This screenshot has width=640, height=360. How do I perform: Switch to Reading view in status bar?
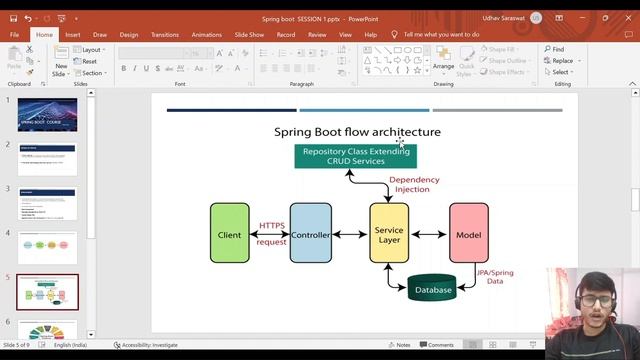tap(513, 345)
